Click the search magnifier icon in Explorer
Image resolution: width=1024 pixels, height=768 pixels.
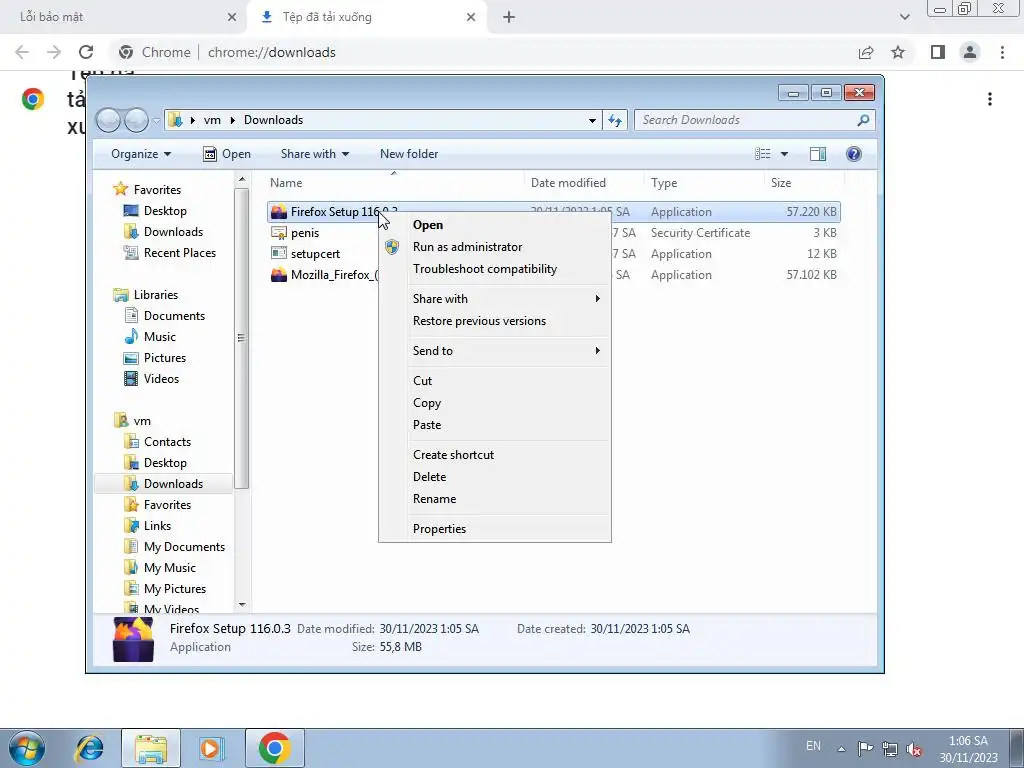(x=863, y=120)
